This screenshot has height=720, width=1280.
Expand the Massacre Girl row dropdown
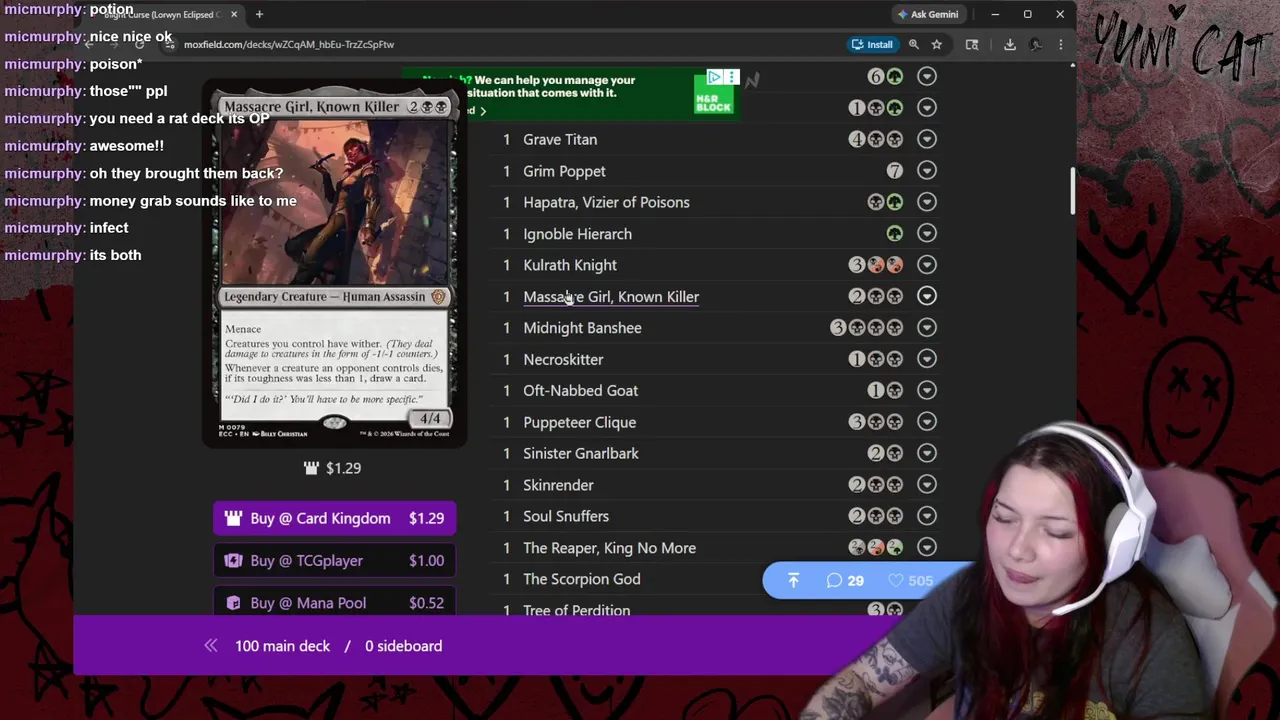927,296
